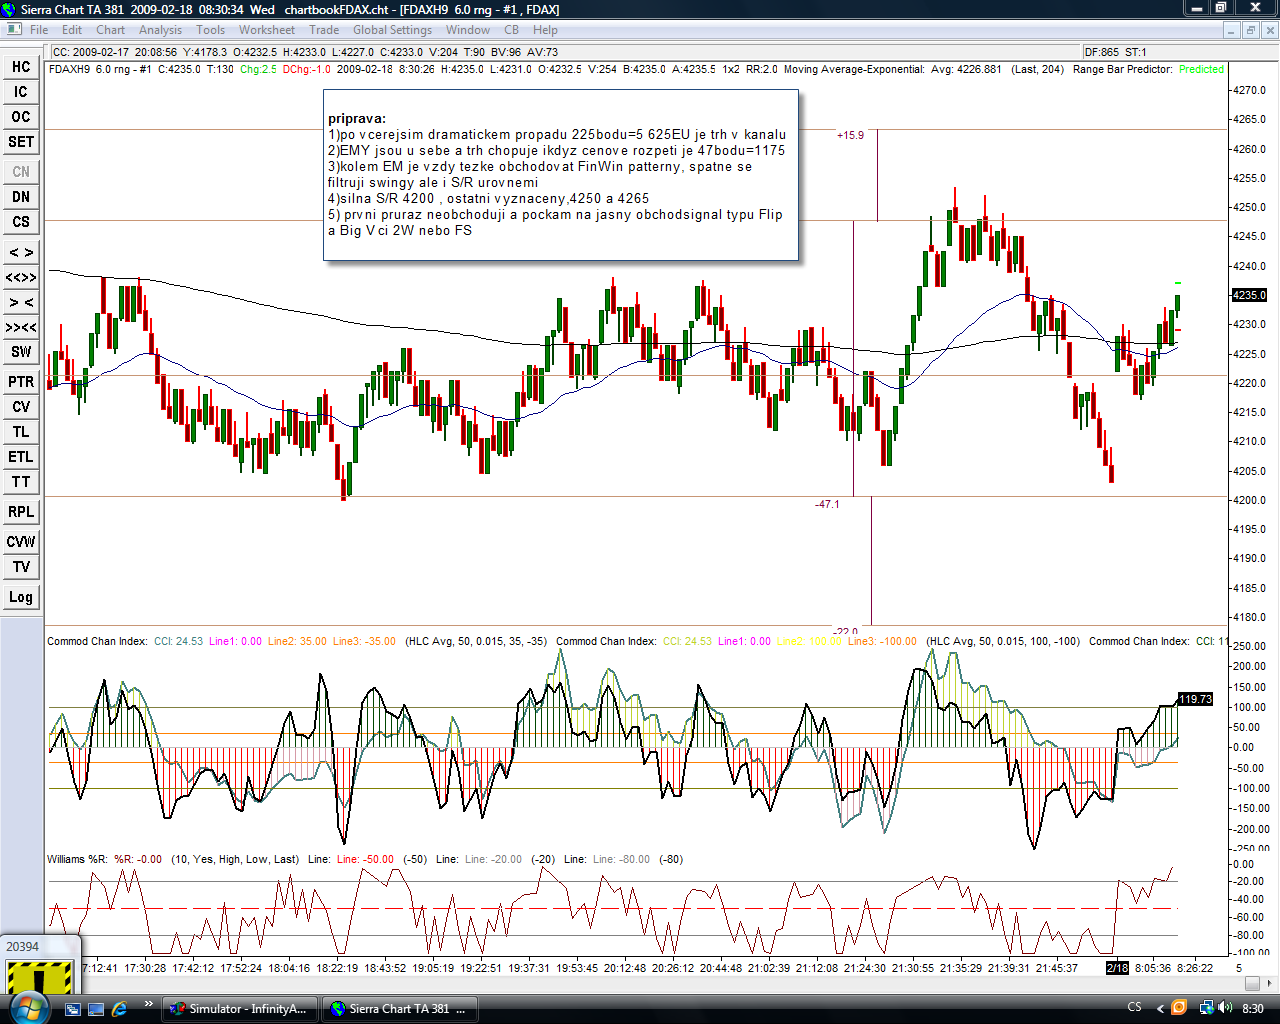1280x1024 pixels.
Task: Click the CS toolbar button
Action: pos(21,222)
